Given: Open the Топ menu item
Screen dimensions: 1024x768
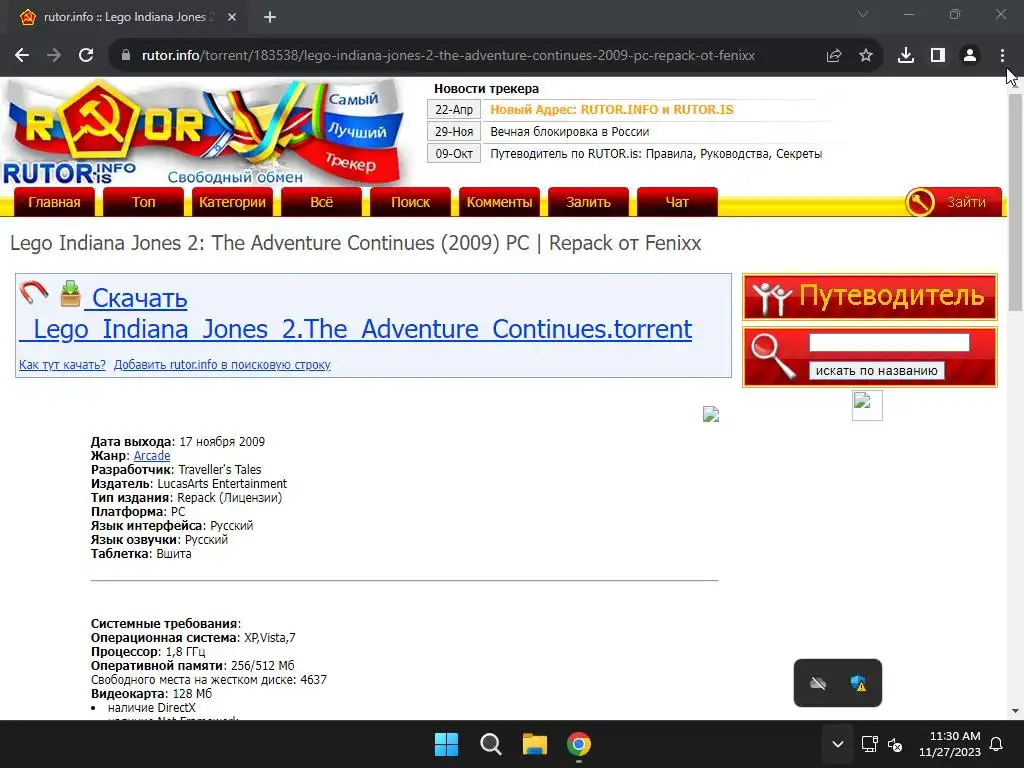Looking at the screenshot, I should pos(144,202).
